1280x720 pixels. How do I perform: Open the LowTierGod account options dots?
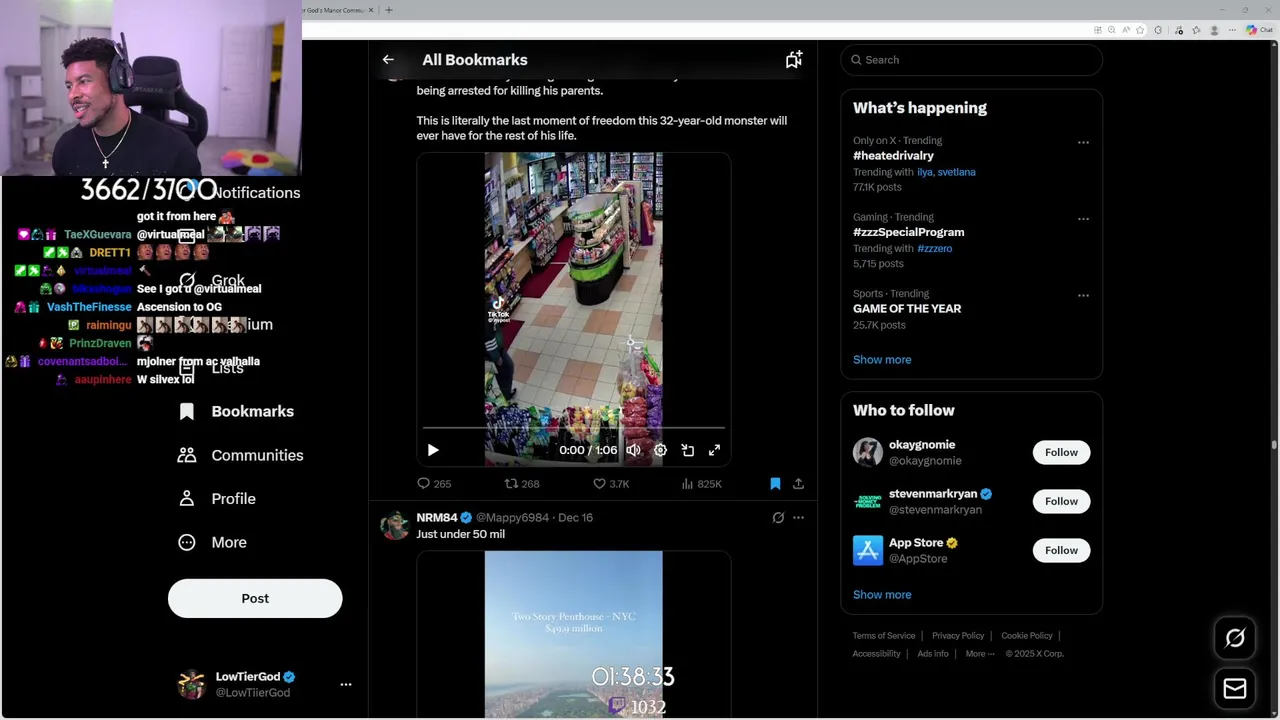pyautogui.click(x=346, y=684)
